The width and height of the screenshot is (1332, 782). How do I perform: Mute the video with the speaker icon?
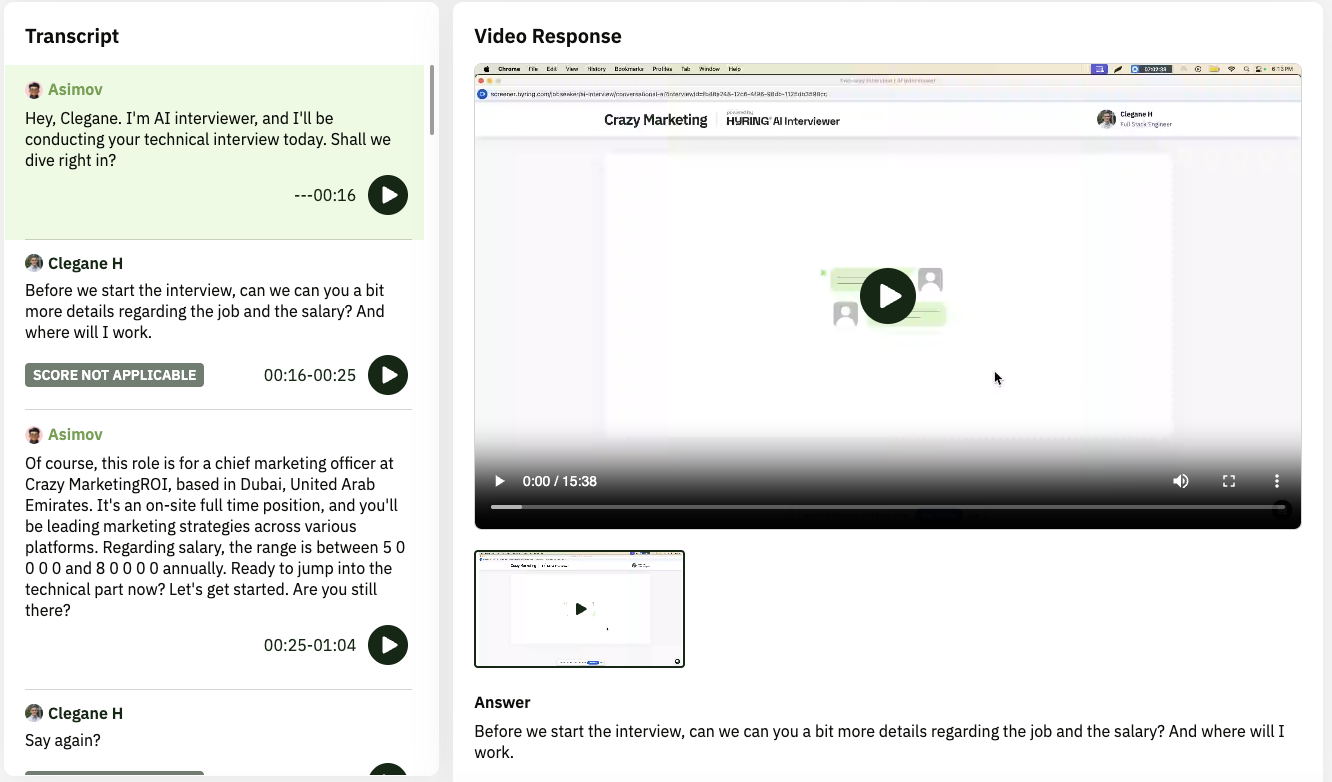pyautogui.click(x=1181, y=481)
